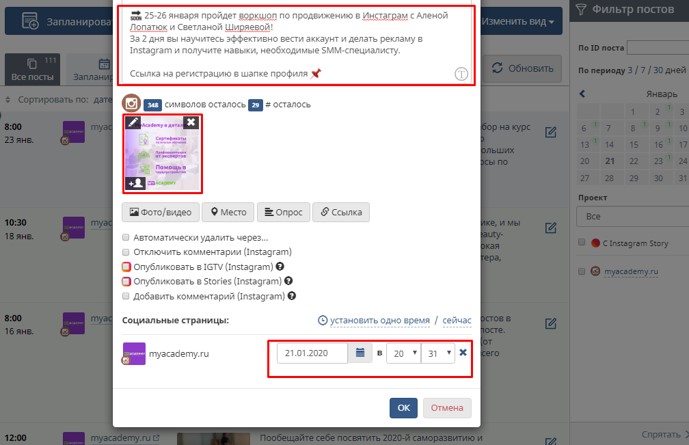This screenshot has height=445, width=689.
Task: Click the 3 / 7 / 30 дней period text
Action: pyautogui.click(x=656, y=70)
